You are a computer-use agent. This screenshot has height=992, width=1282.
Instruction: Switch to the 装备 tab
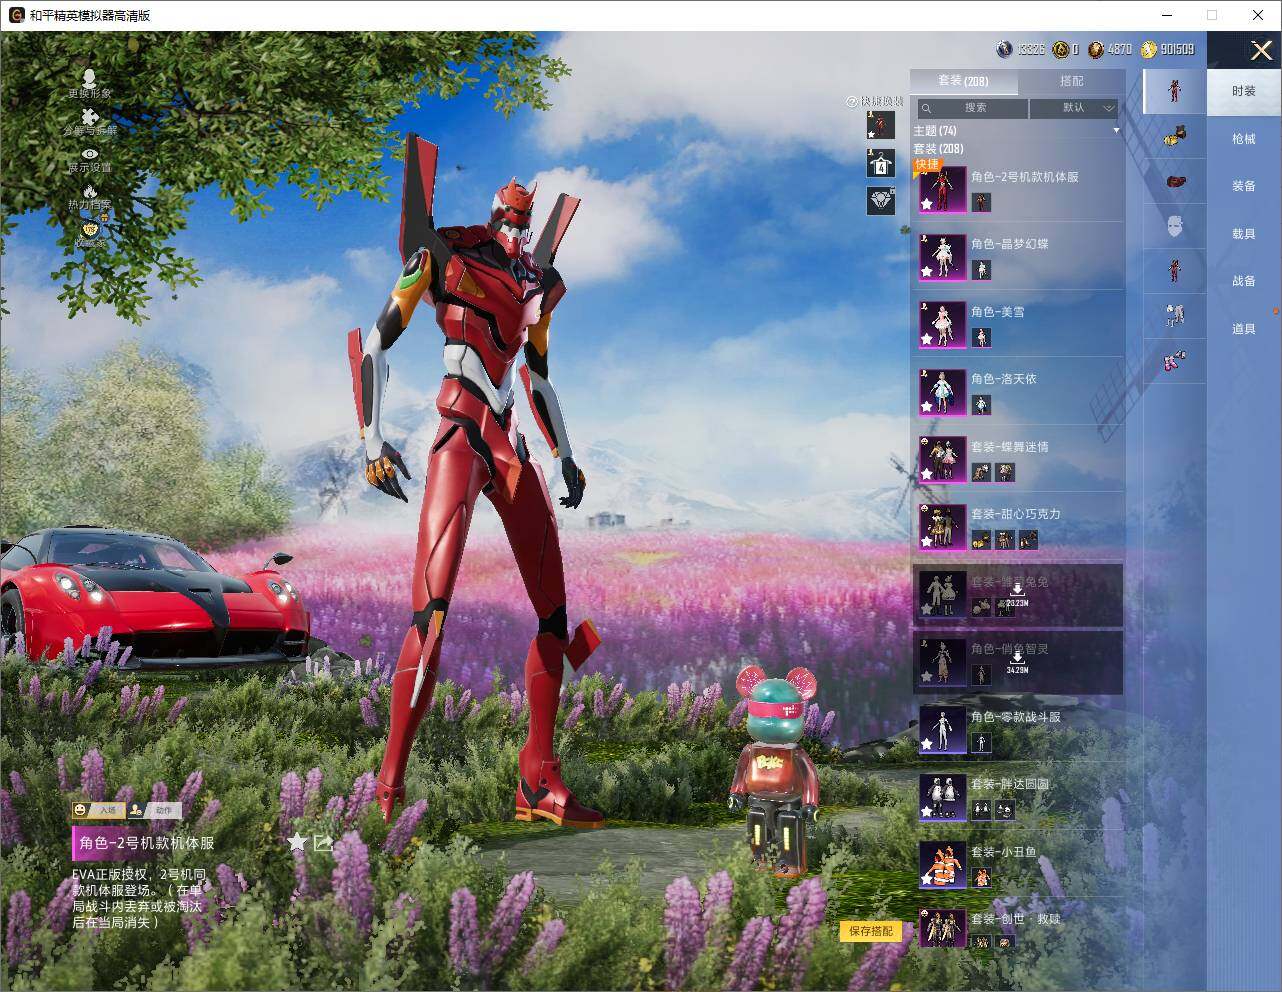(1244, 186)
